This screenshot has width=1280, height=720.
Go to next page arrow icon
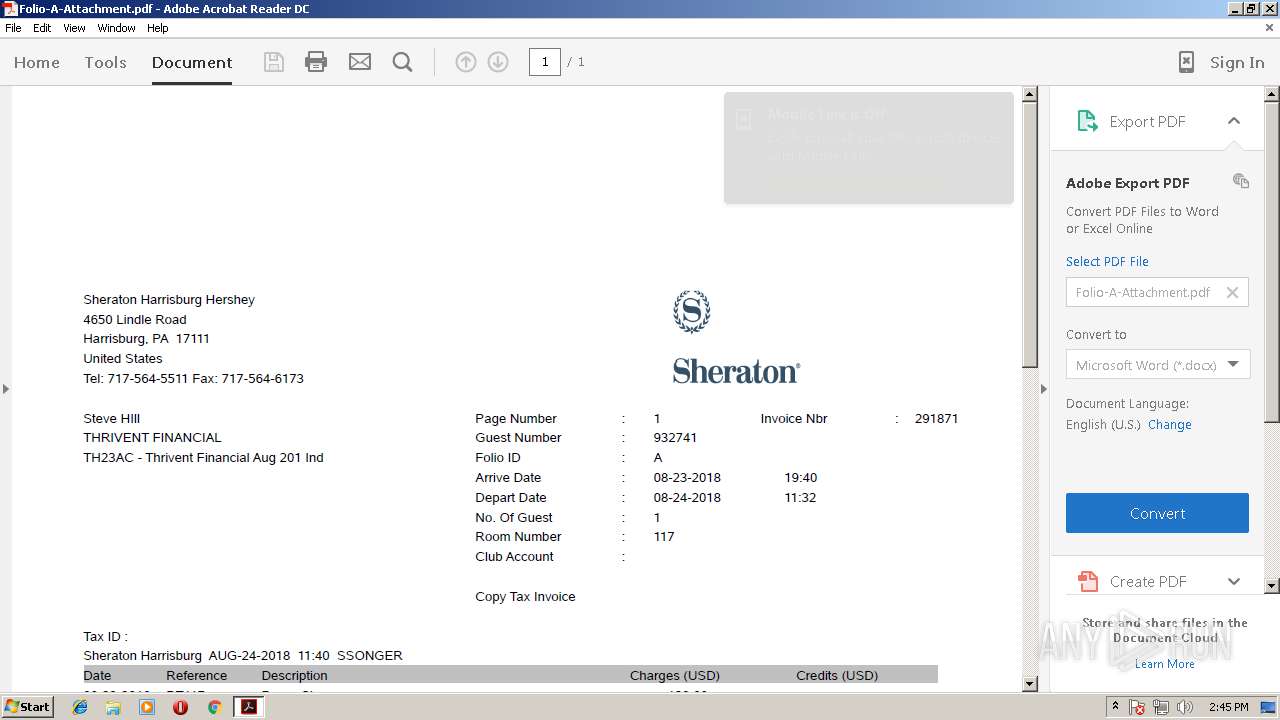point(498,62)
